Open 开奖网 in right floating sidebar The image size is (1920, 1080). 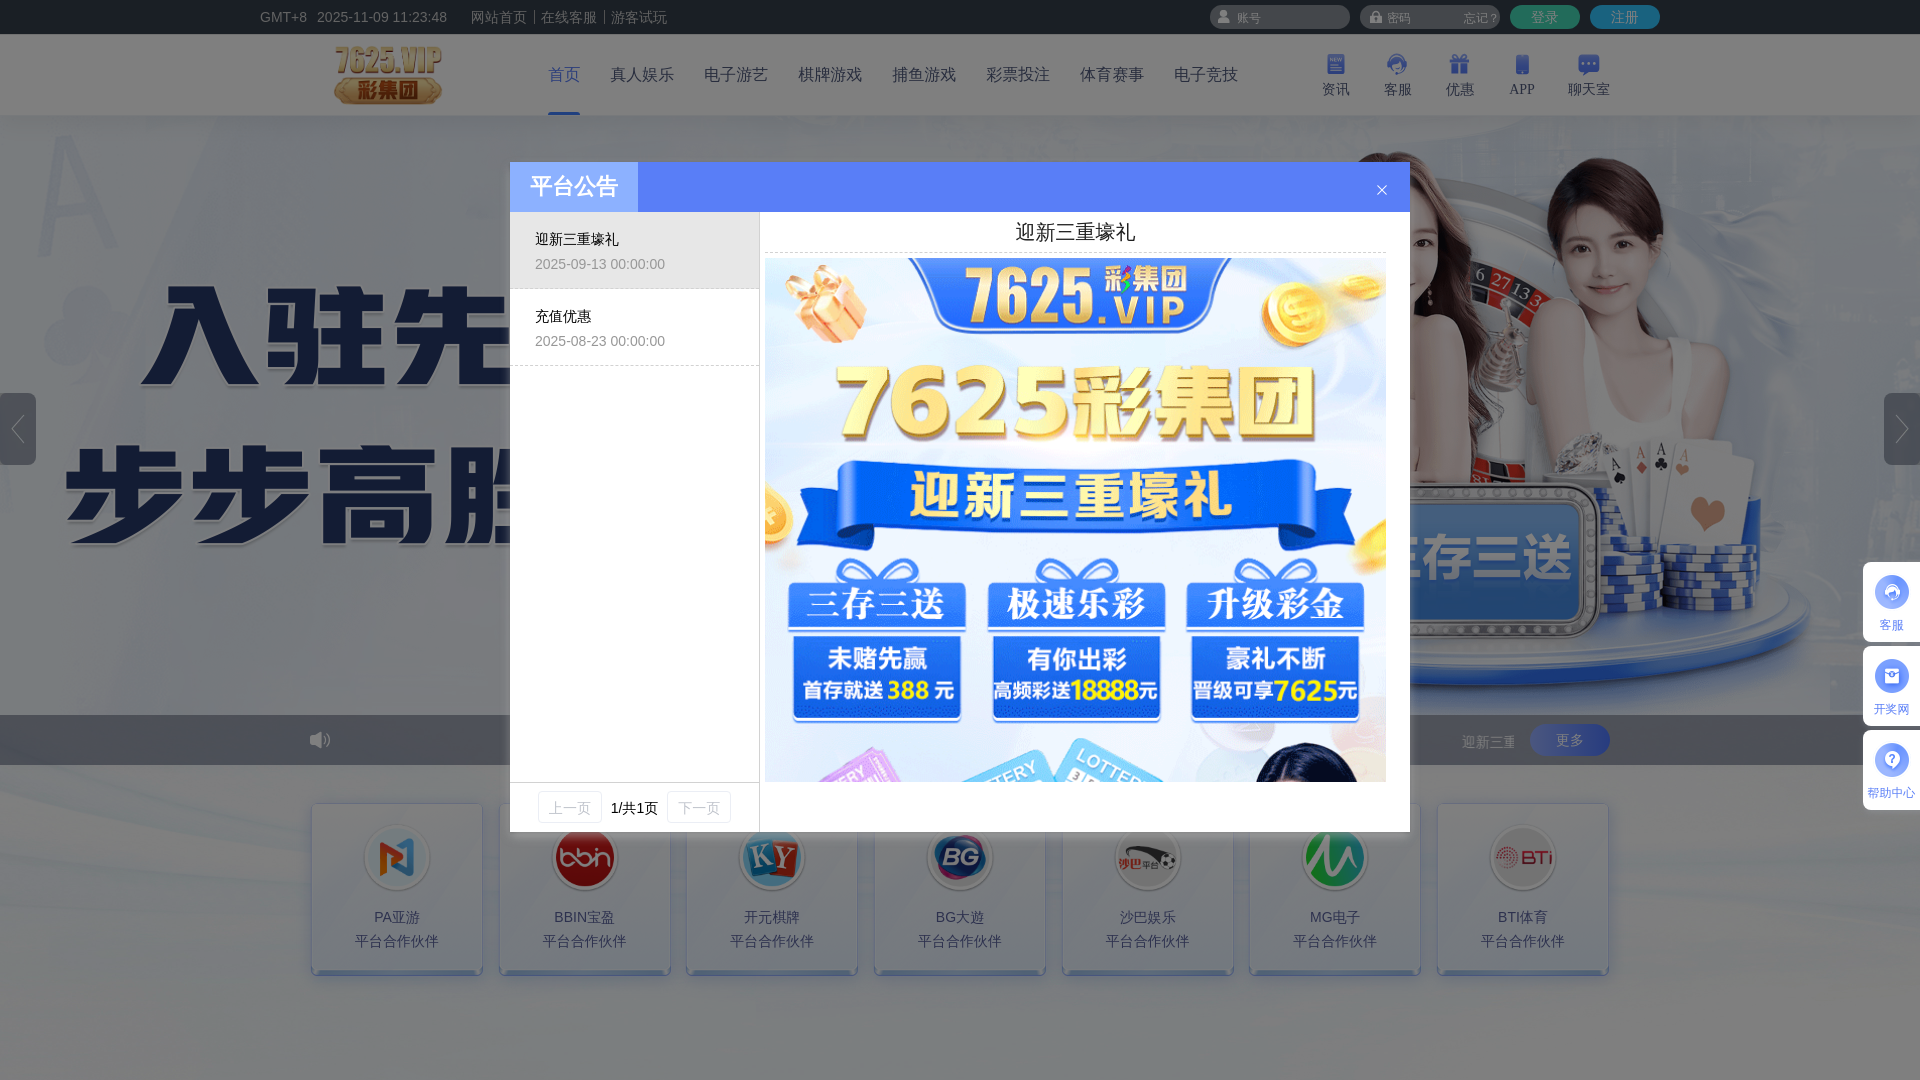click(1891, 686)
